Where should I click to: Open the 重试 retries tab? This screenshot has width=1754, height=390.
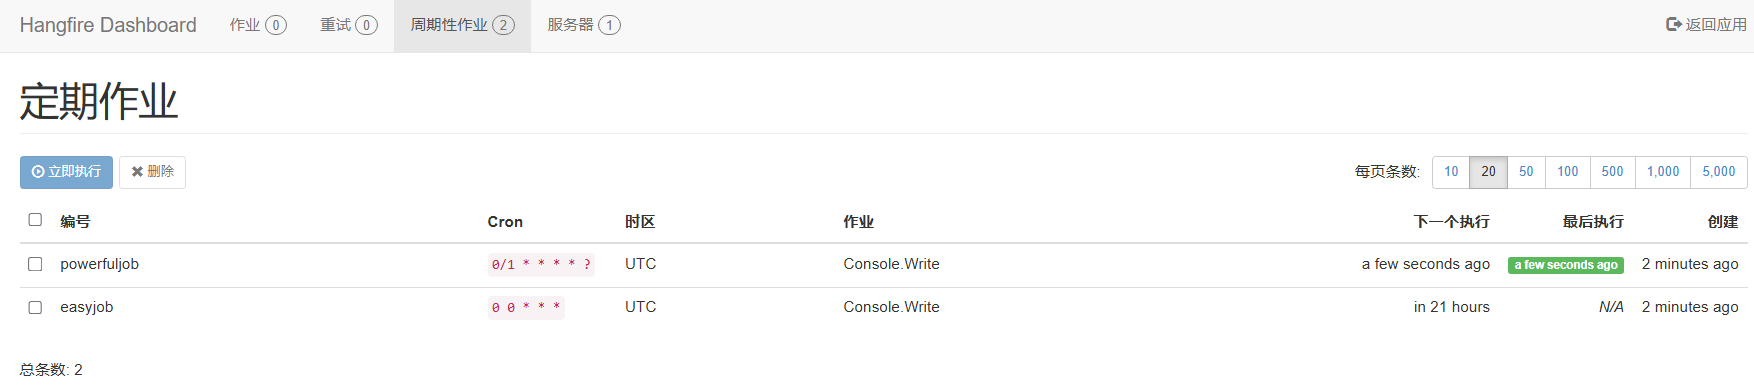pos(348,25)
